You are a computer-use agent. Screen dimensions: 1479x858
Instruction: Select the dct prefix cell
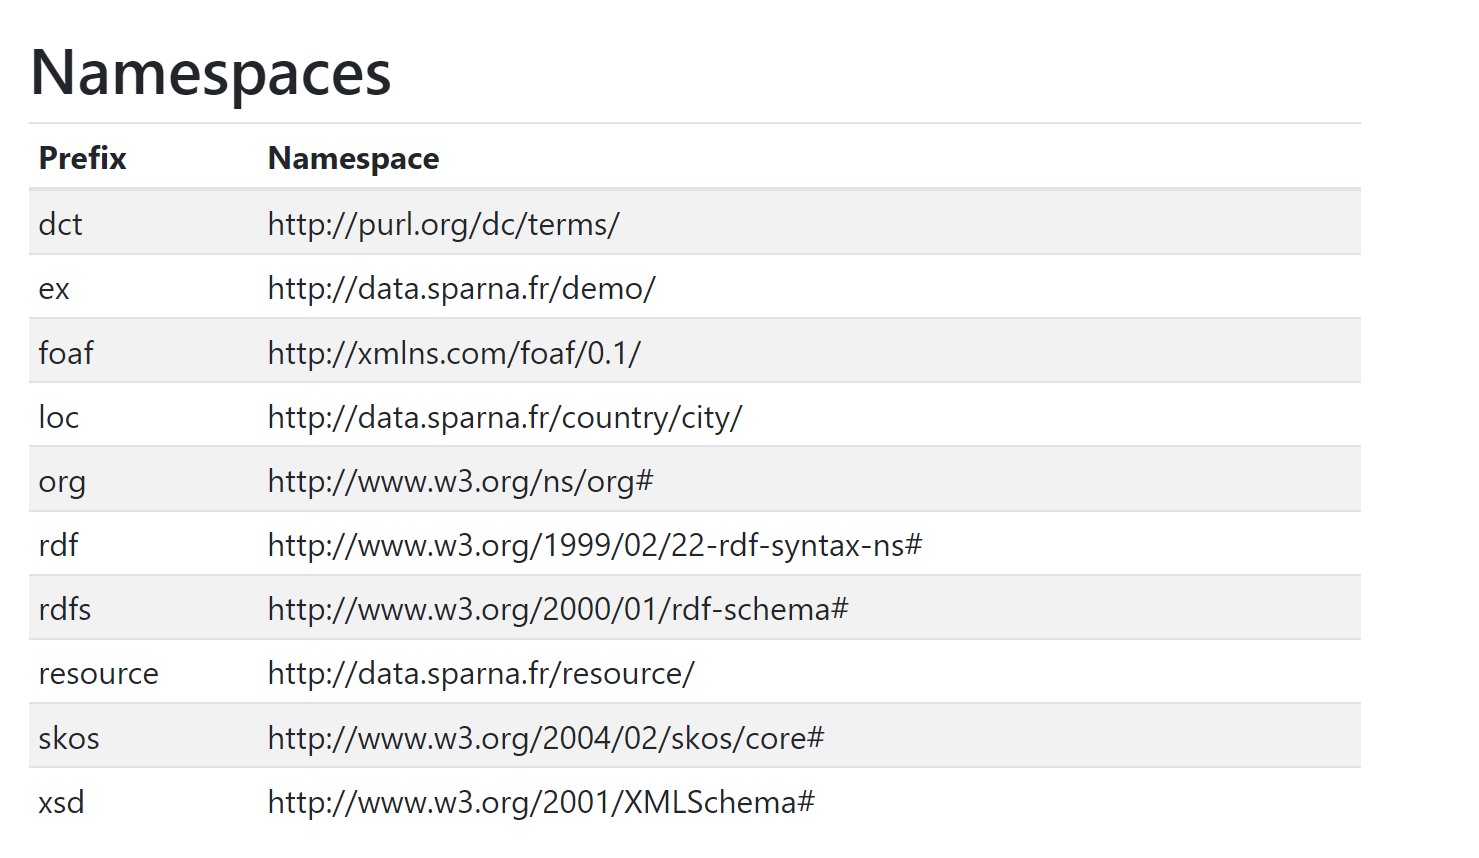(x=60, y=224)
